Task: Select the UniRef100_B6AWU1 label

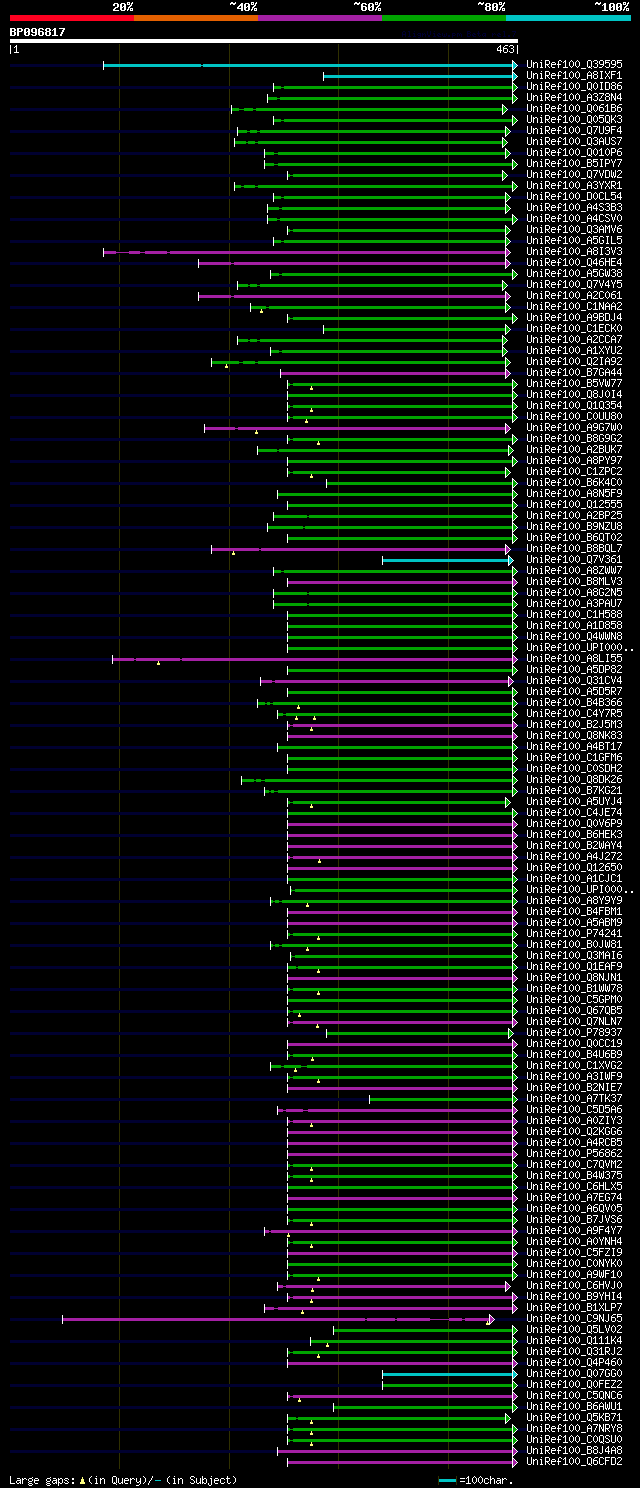Action: pos(574,1406)
